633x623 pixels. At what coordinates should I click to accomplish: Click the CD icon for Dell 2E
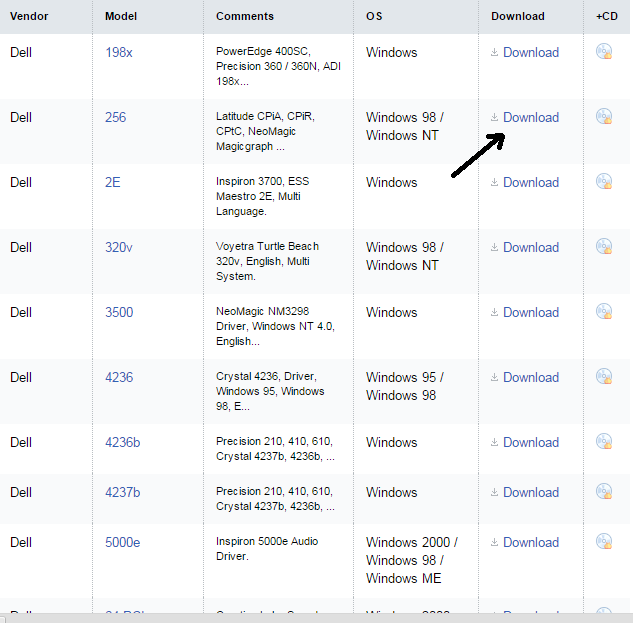coord(604,182)
